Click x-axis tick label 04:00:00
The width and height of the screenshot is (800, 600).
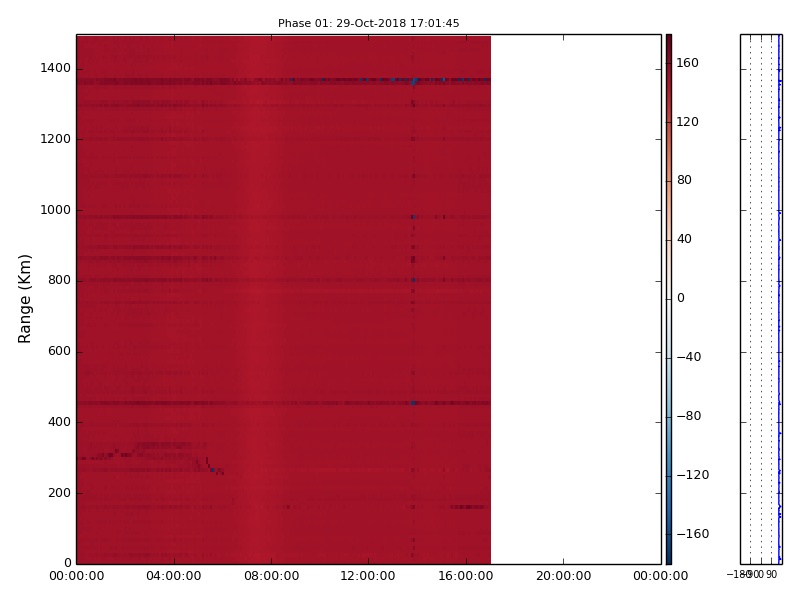click(x=174, y=576)
